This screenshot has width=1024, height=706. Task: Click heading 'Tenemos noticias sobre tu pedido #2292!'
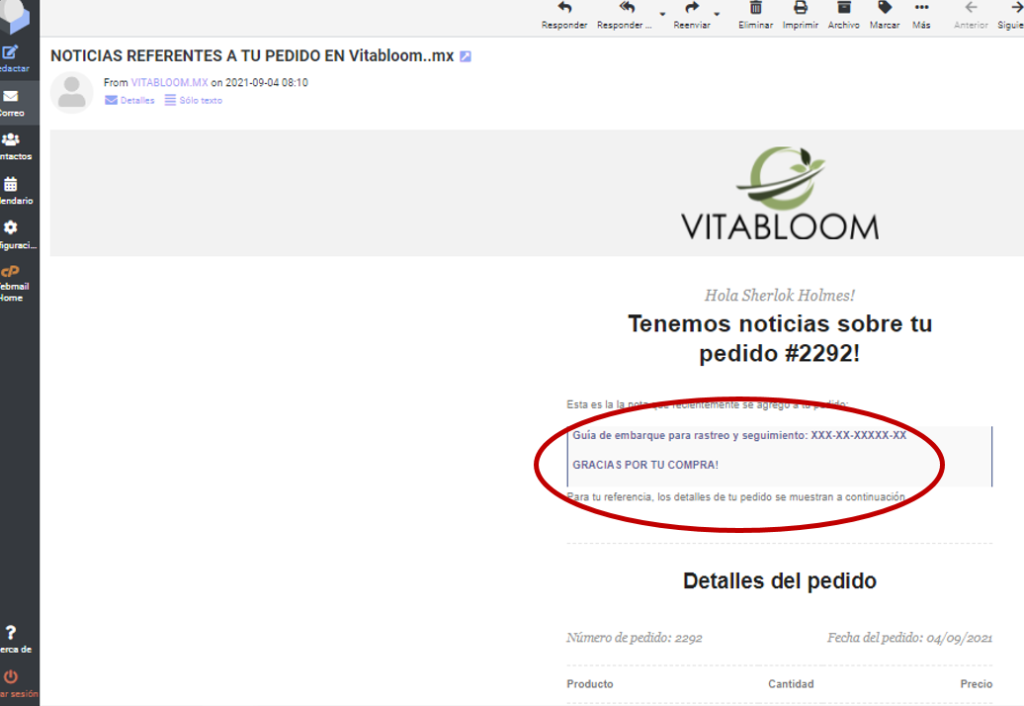[780, 338]
